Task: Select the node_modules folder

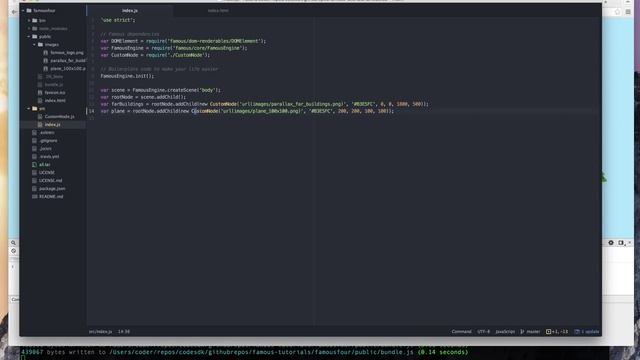Action: point(53,29)
